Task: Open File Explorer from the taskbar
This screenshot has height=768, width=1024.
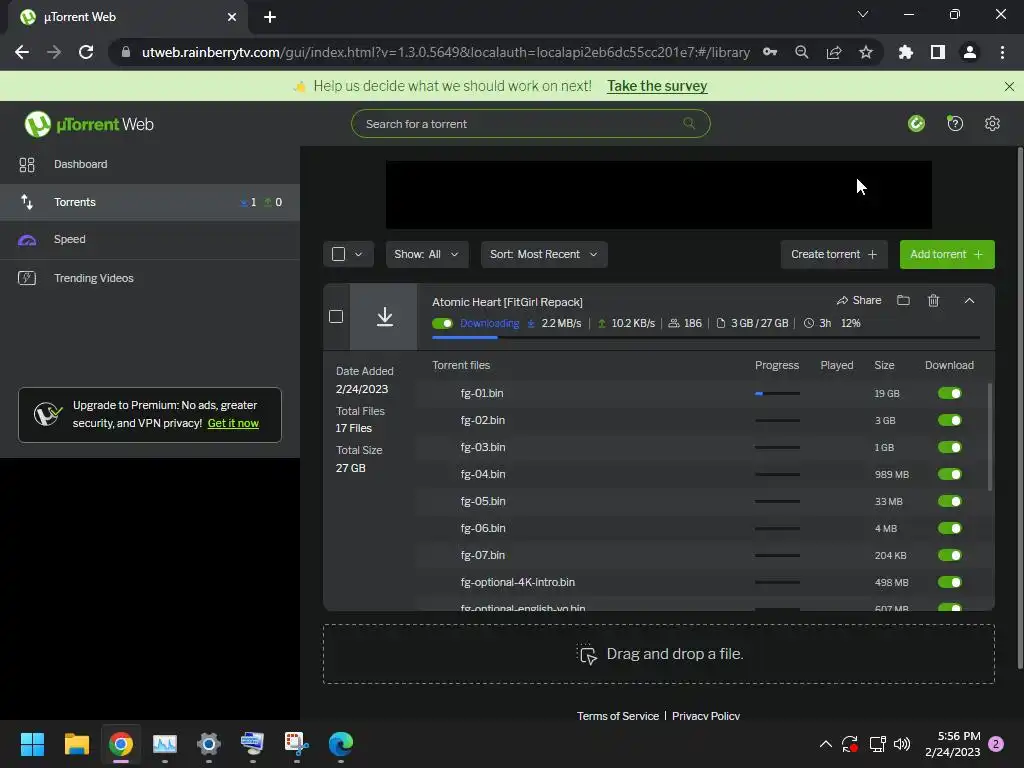Action: tap(76, 744)
